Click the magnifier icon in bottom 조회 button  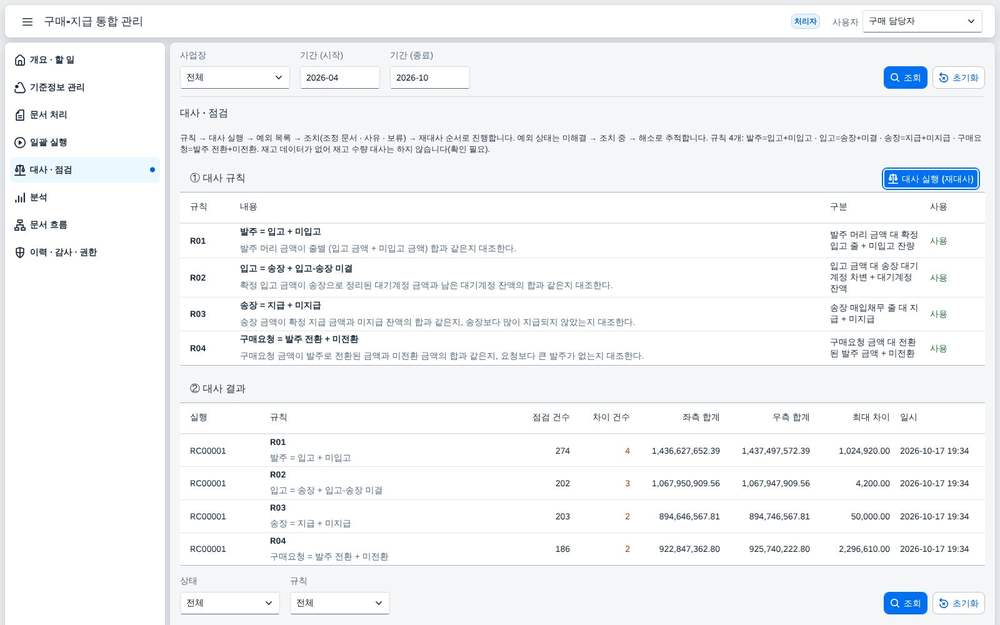[895, 603]
